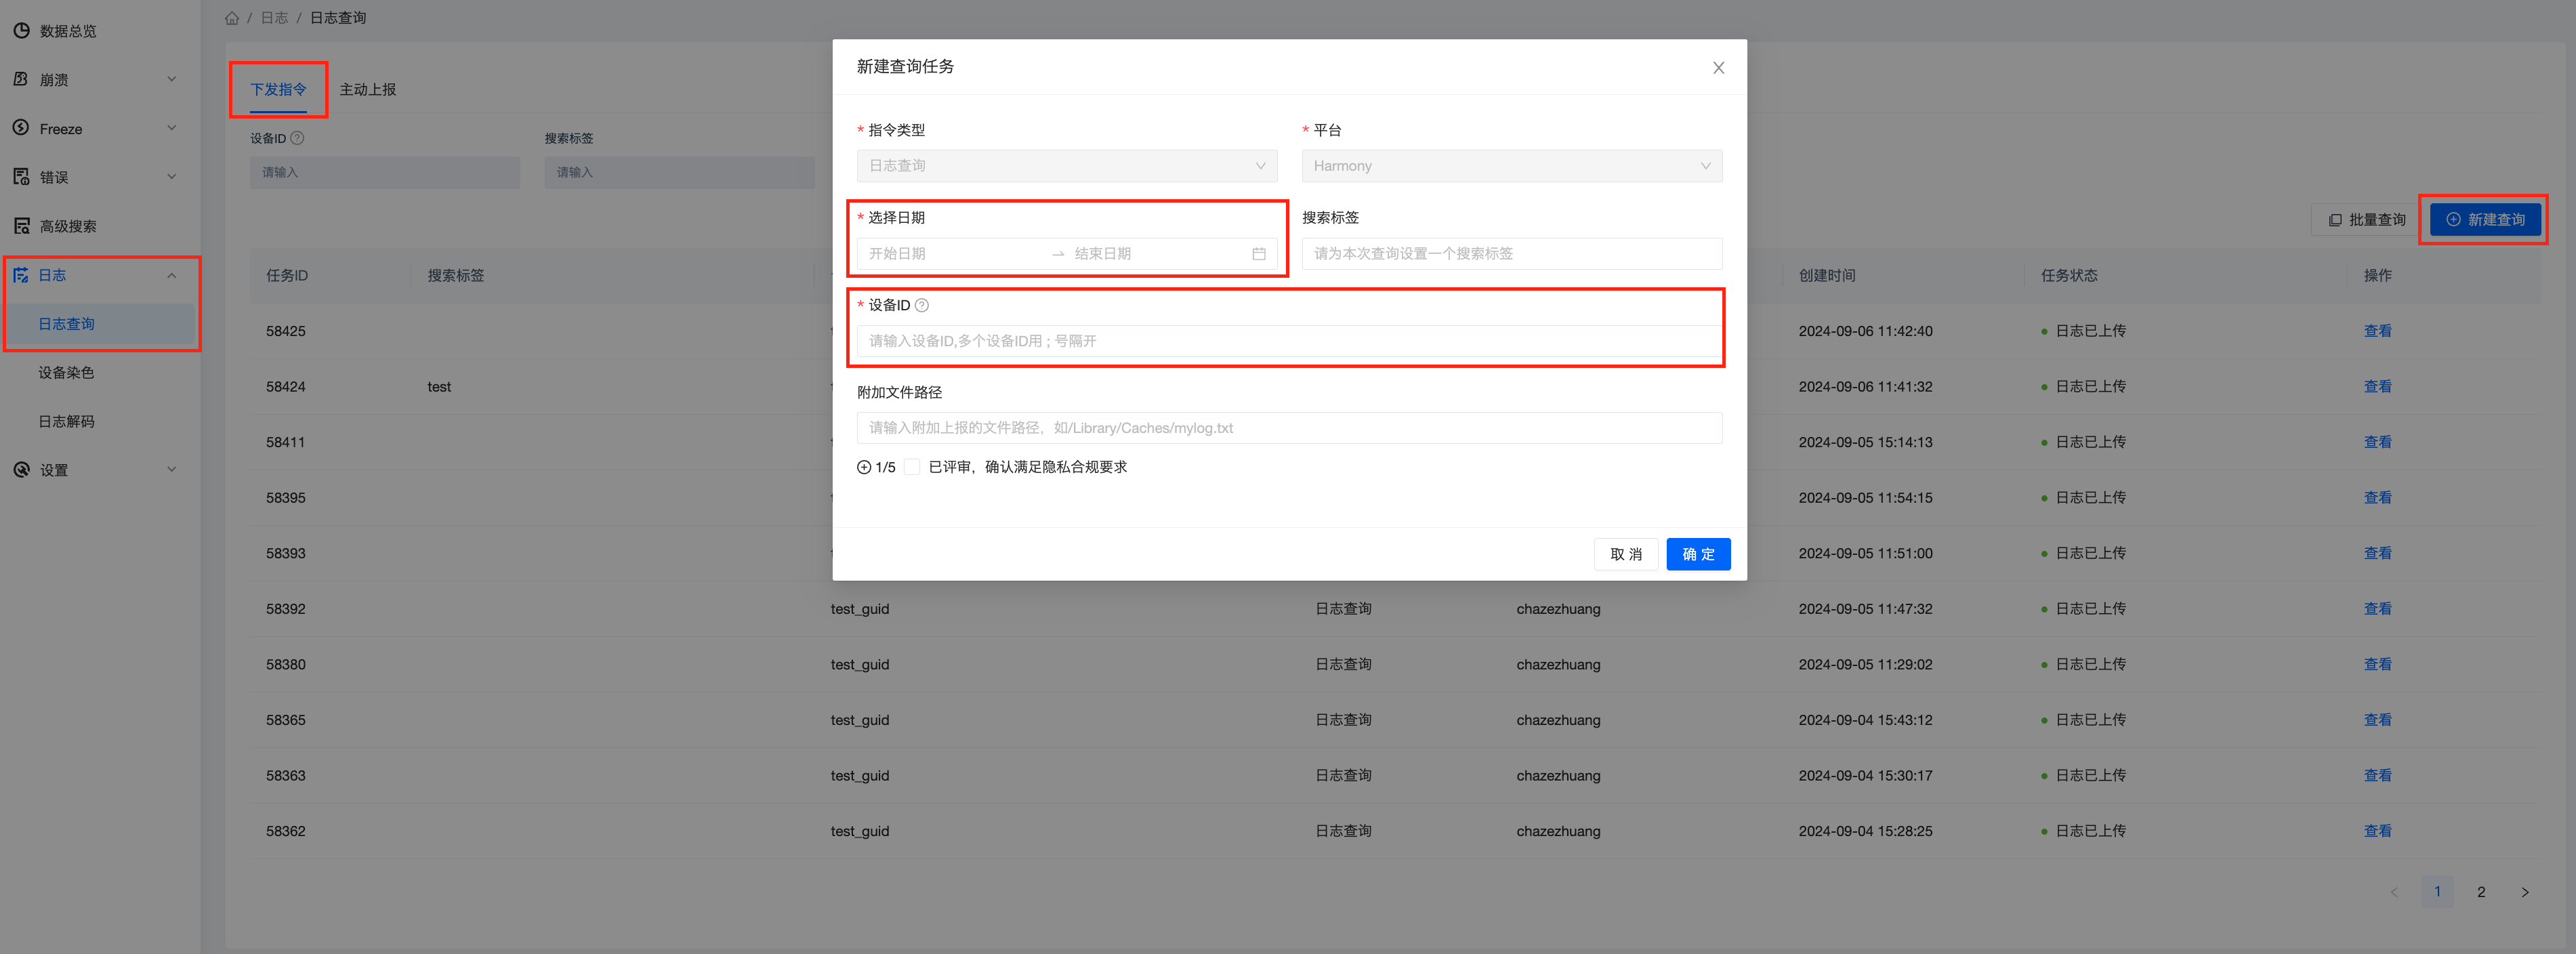Click the home icon in the breadcrumb
2576x954 pixels.
232,18
